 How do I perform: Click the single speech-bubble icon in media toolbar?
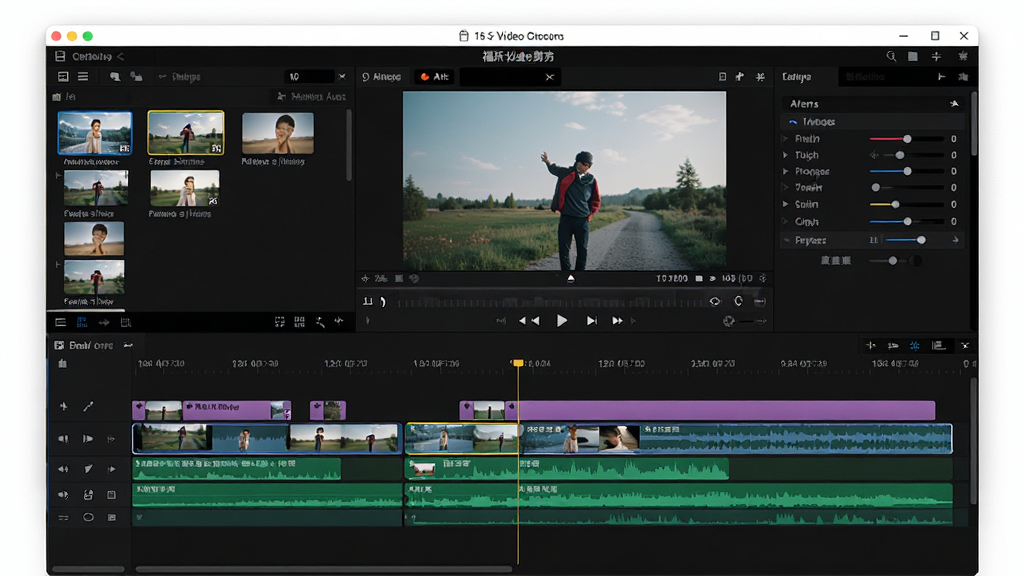click(x=115, y=76)
